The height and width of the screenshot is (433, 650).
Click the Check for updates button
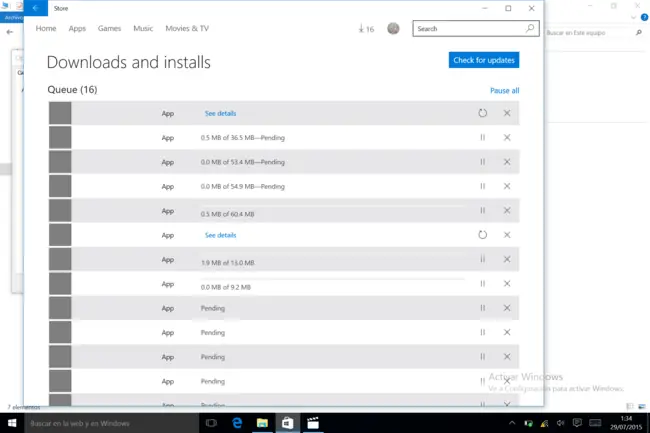484,60
